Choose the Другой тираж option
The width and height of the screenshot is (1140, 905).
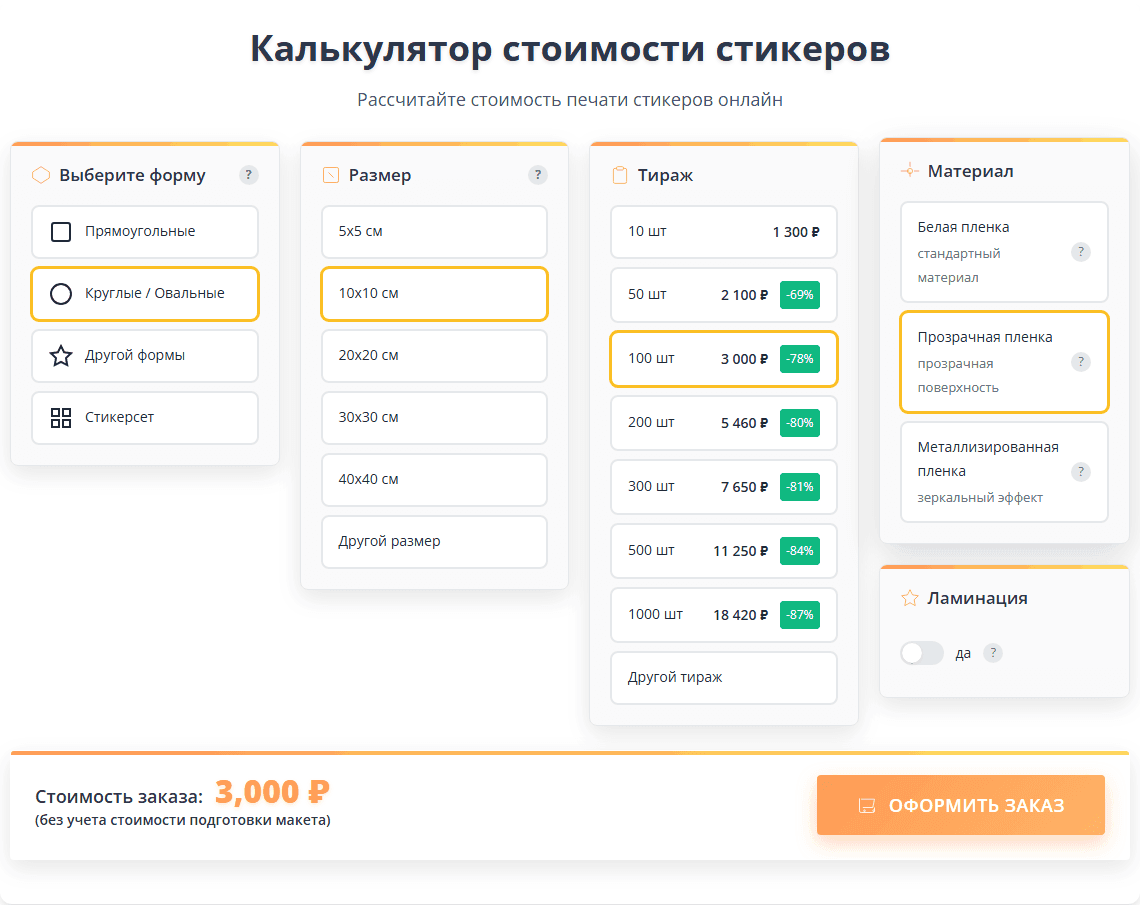click(723, 677)
